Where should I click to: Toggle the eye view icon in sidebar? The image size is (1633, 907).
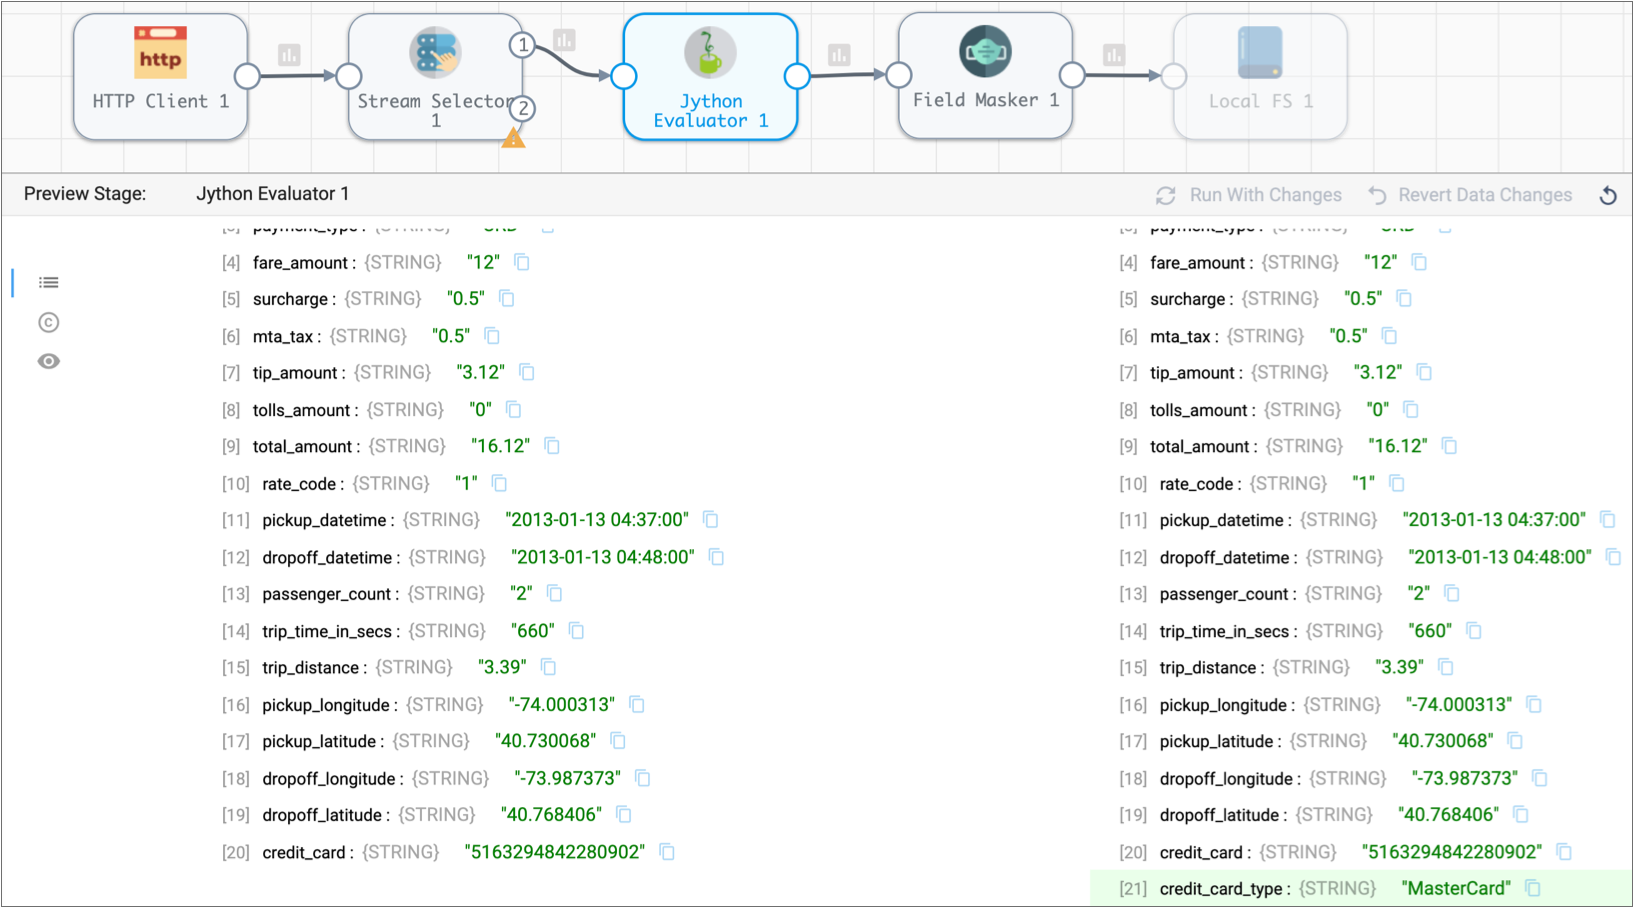click(48, 361)
